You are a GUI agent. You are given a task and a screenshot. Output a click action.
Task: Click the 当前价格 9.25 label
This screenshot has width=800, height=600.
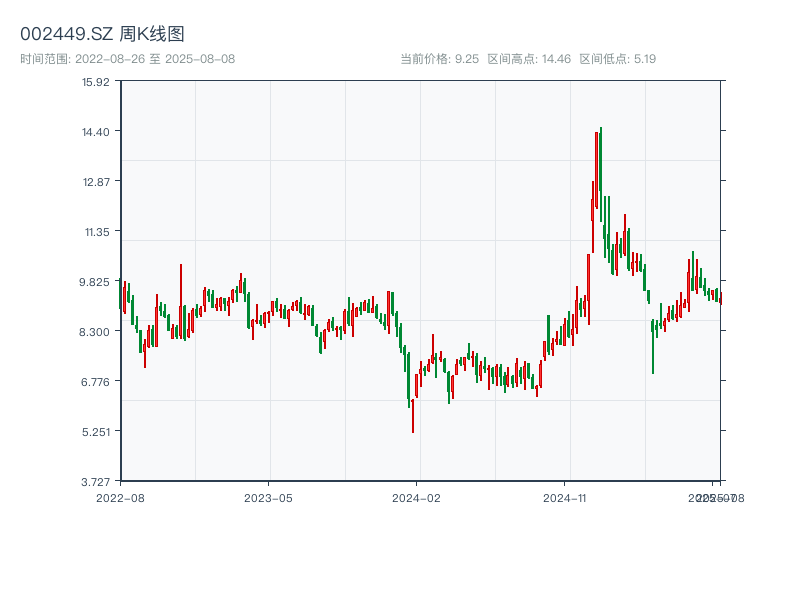pyautogui.click(x=439, y=59)
